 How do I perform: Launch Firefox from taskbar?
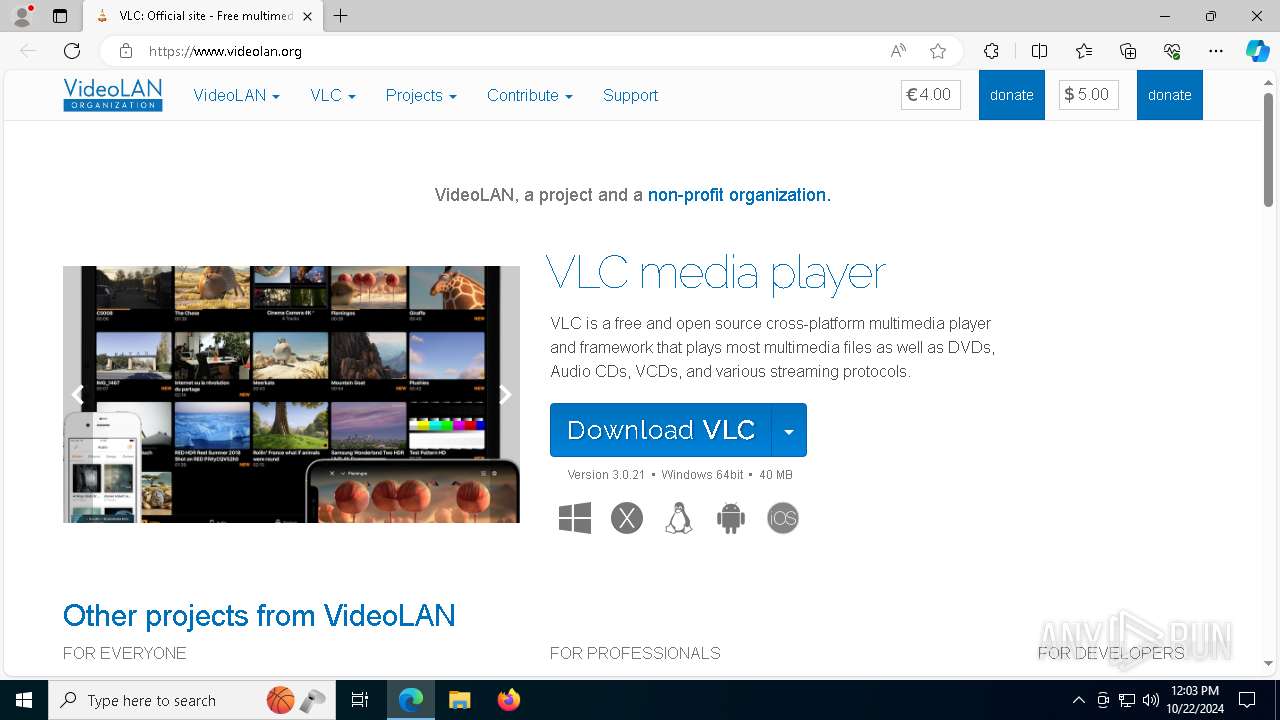[x=509, y=700]
